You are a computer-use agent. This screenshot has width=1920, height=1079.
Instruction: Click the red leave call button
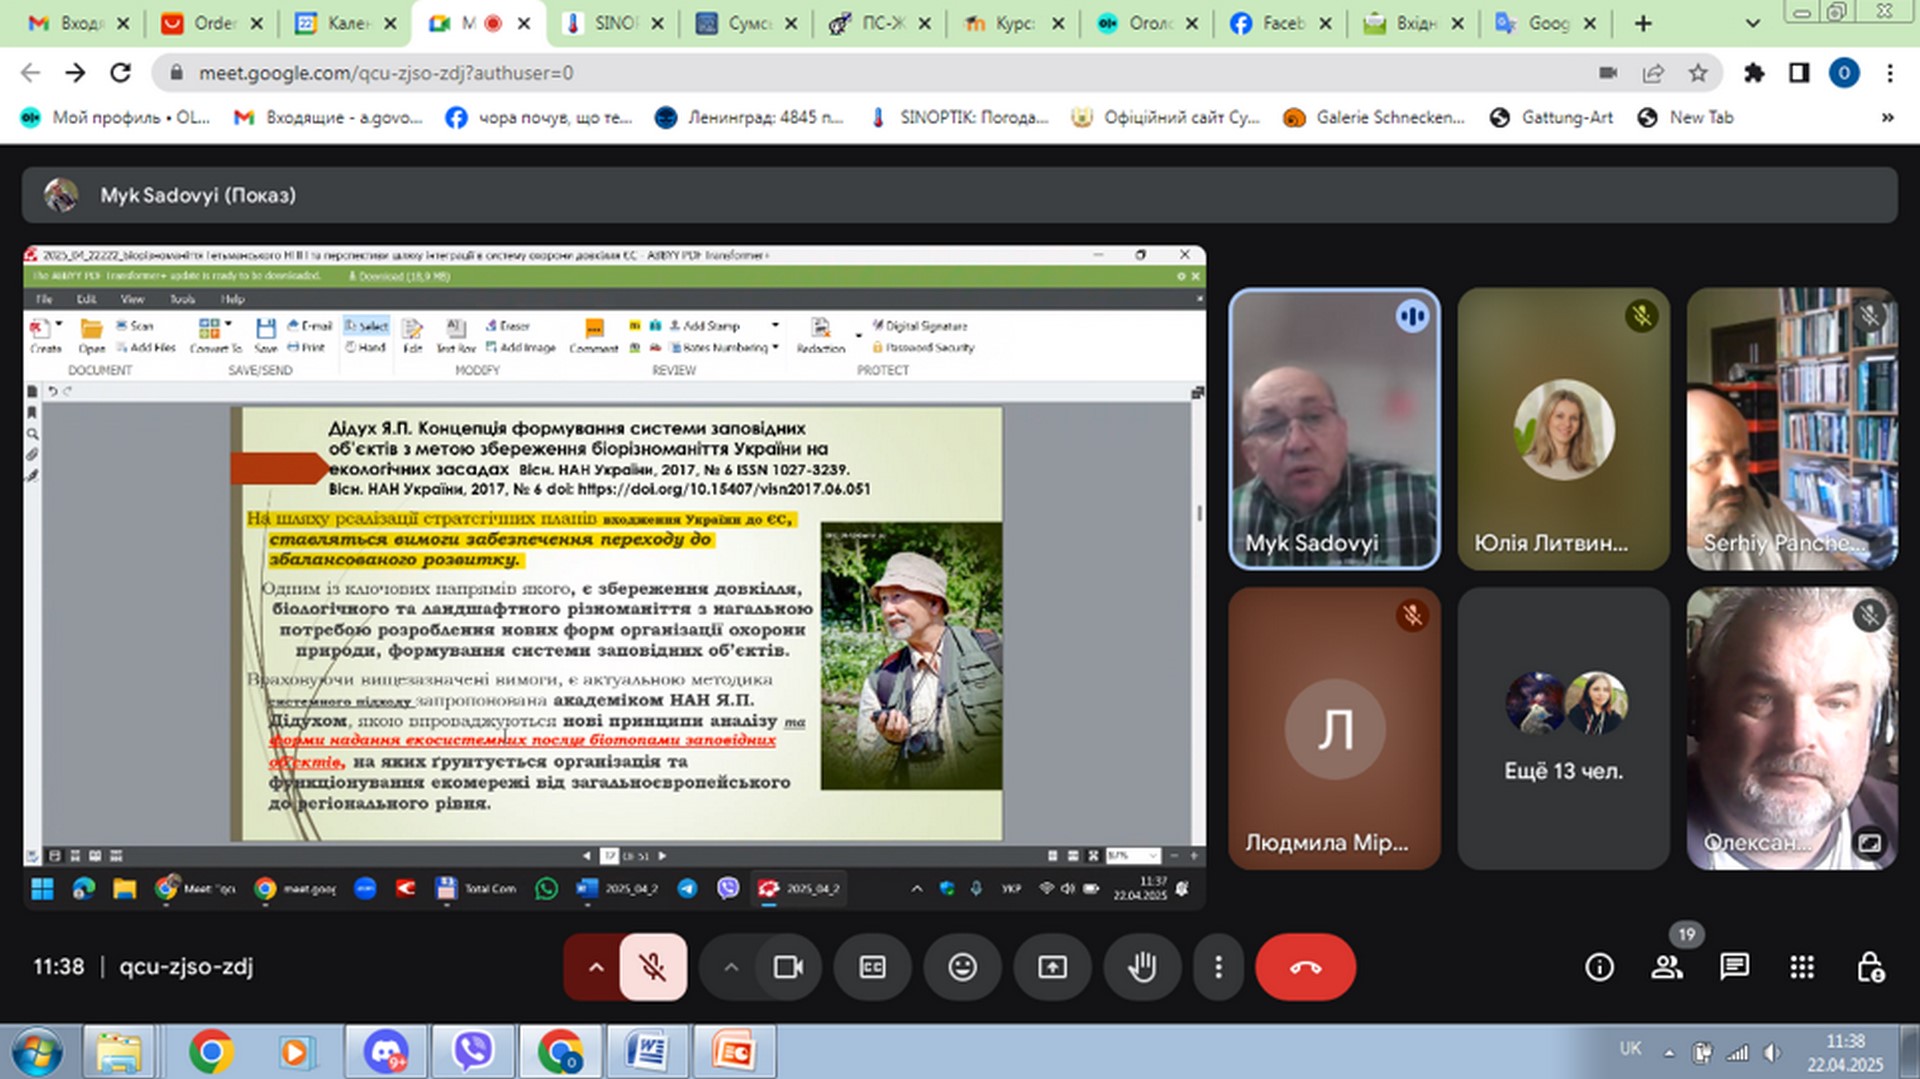(1305, 967)
